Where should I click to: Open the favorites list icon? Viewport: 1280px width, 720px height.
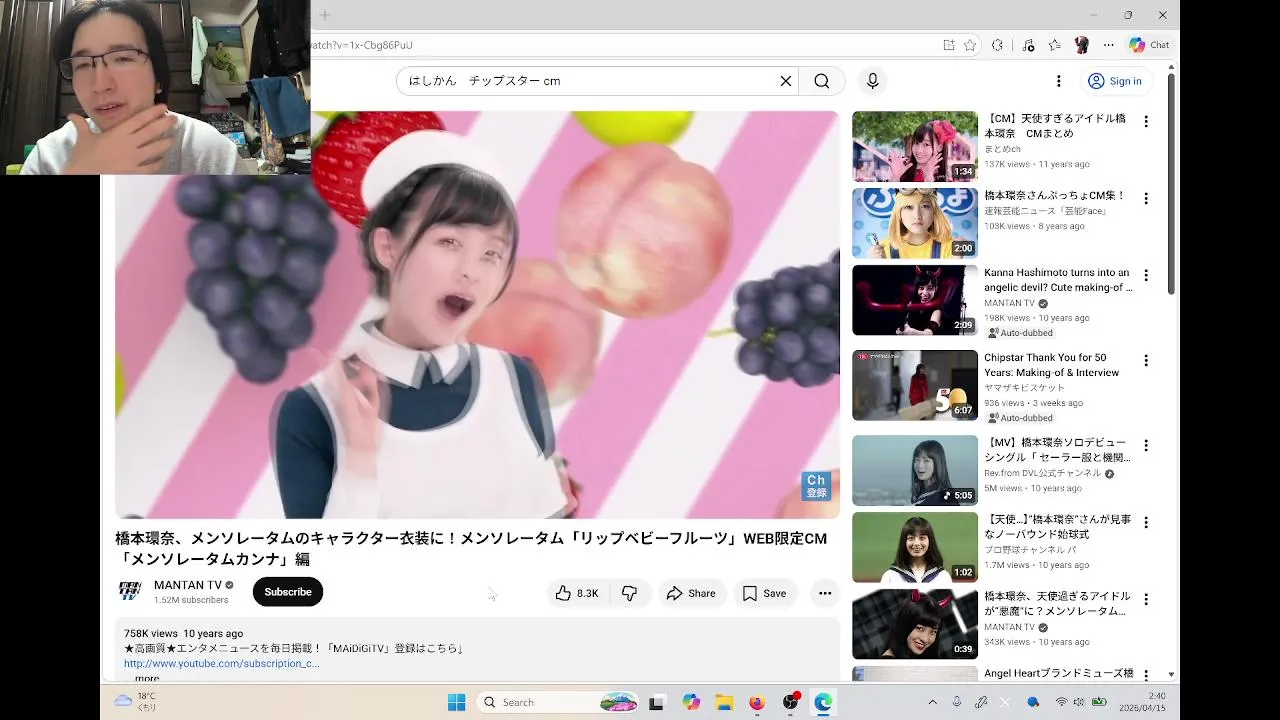tap(1055, 45)
